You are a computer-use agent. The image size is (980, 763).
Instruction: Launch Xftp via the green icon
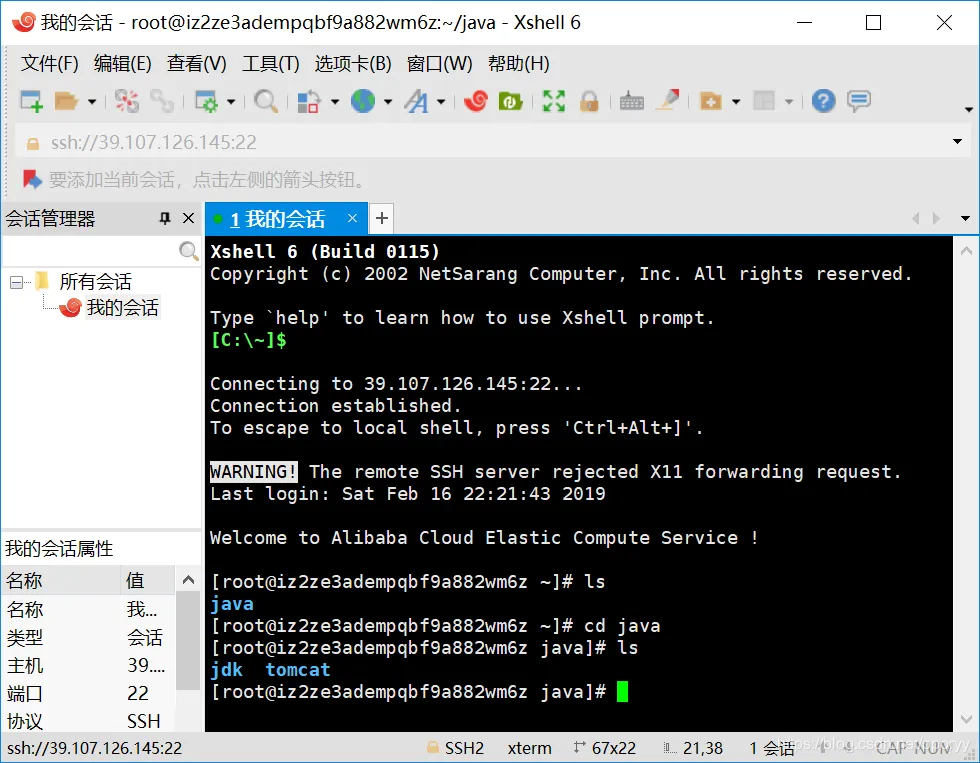pyautogui.click(x=511, y=101)
